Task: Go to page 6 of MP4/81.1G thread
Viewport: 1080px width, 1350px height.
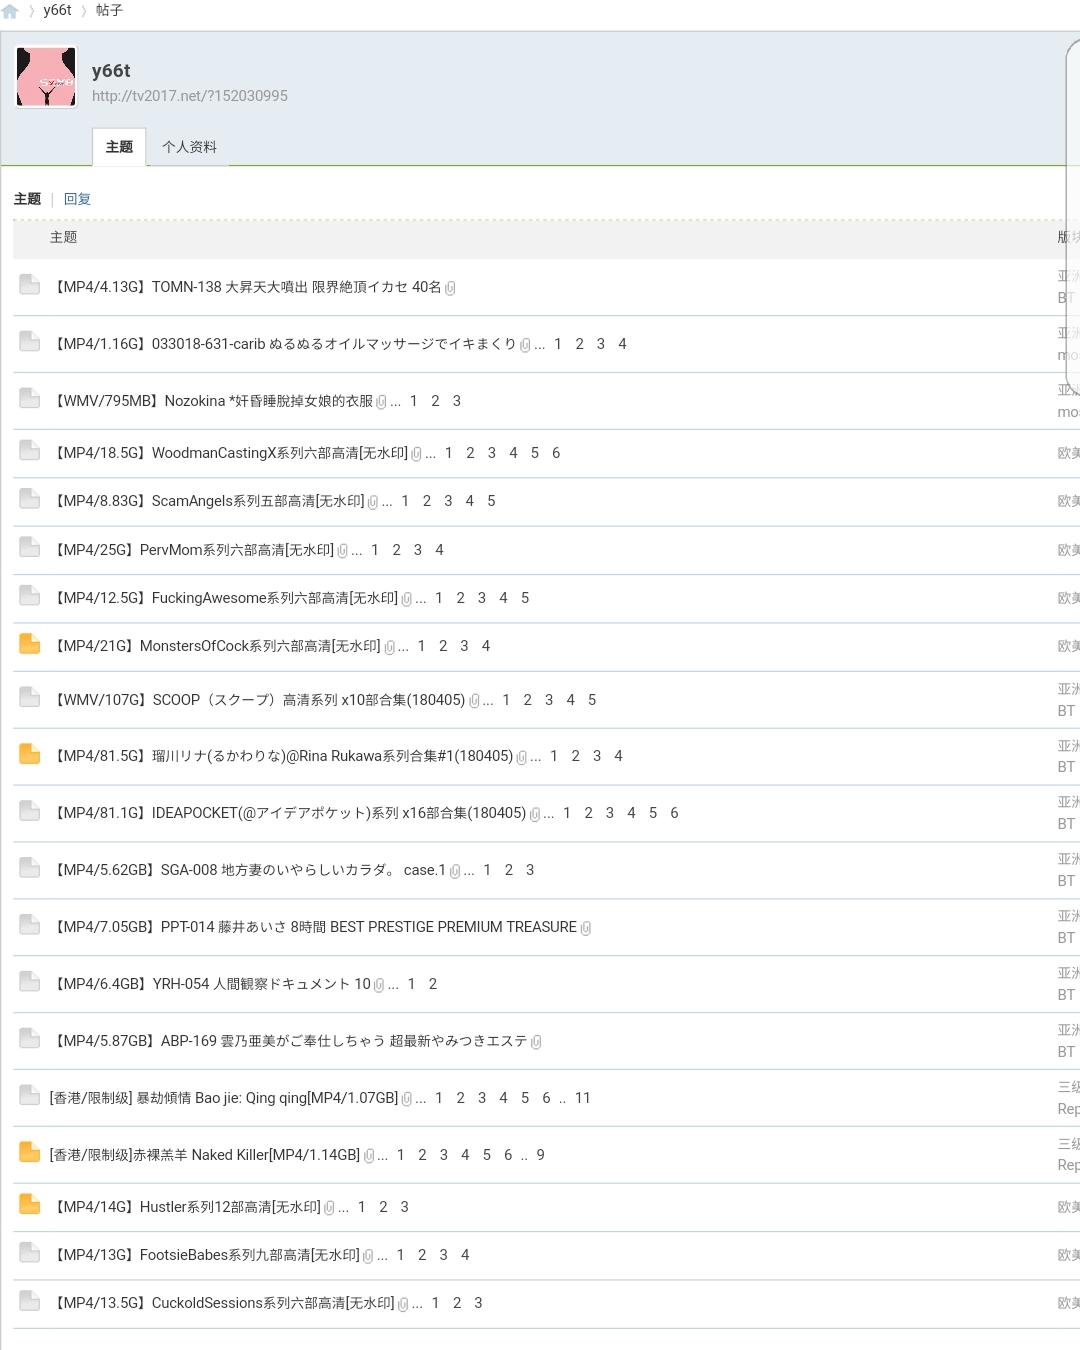Action: pyautogui.click(x=674, y=813)
